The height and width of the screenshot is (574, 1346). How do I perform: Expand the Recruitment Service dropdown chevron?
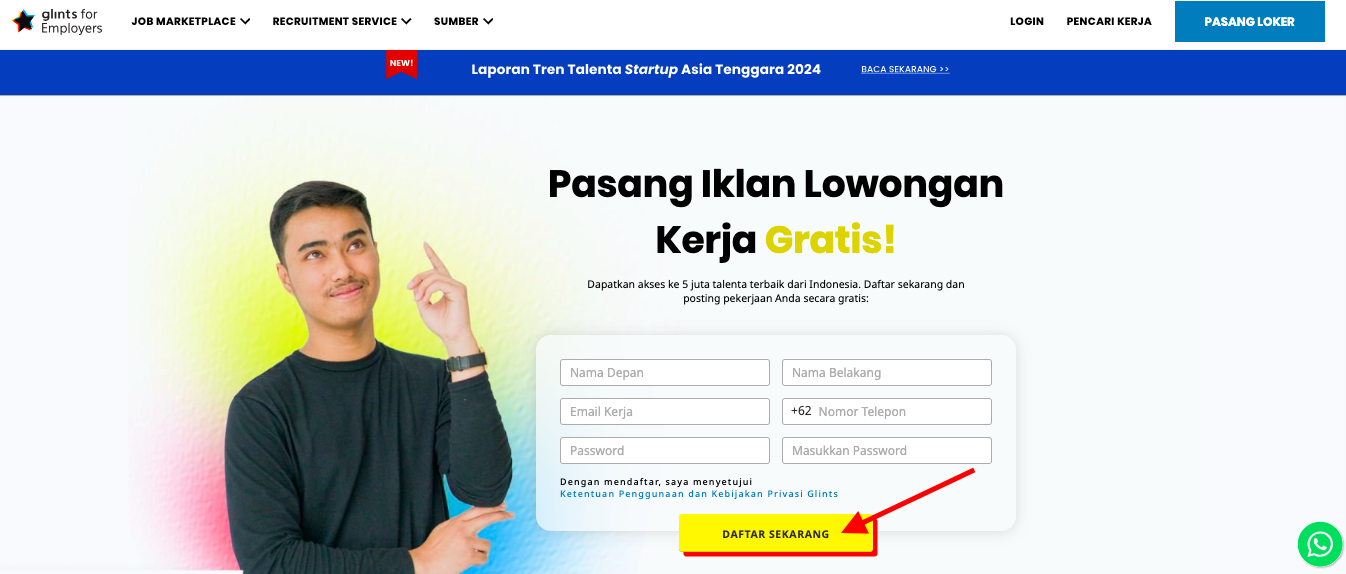406,21
